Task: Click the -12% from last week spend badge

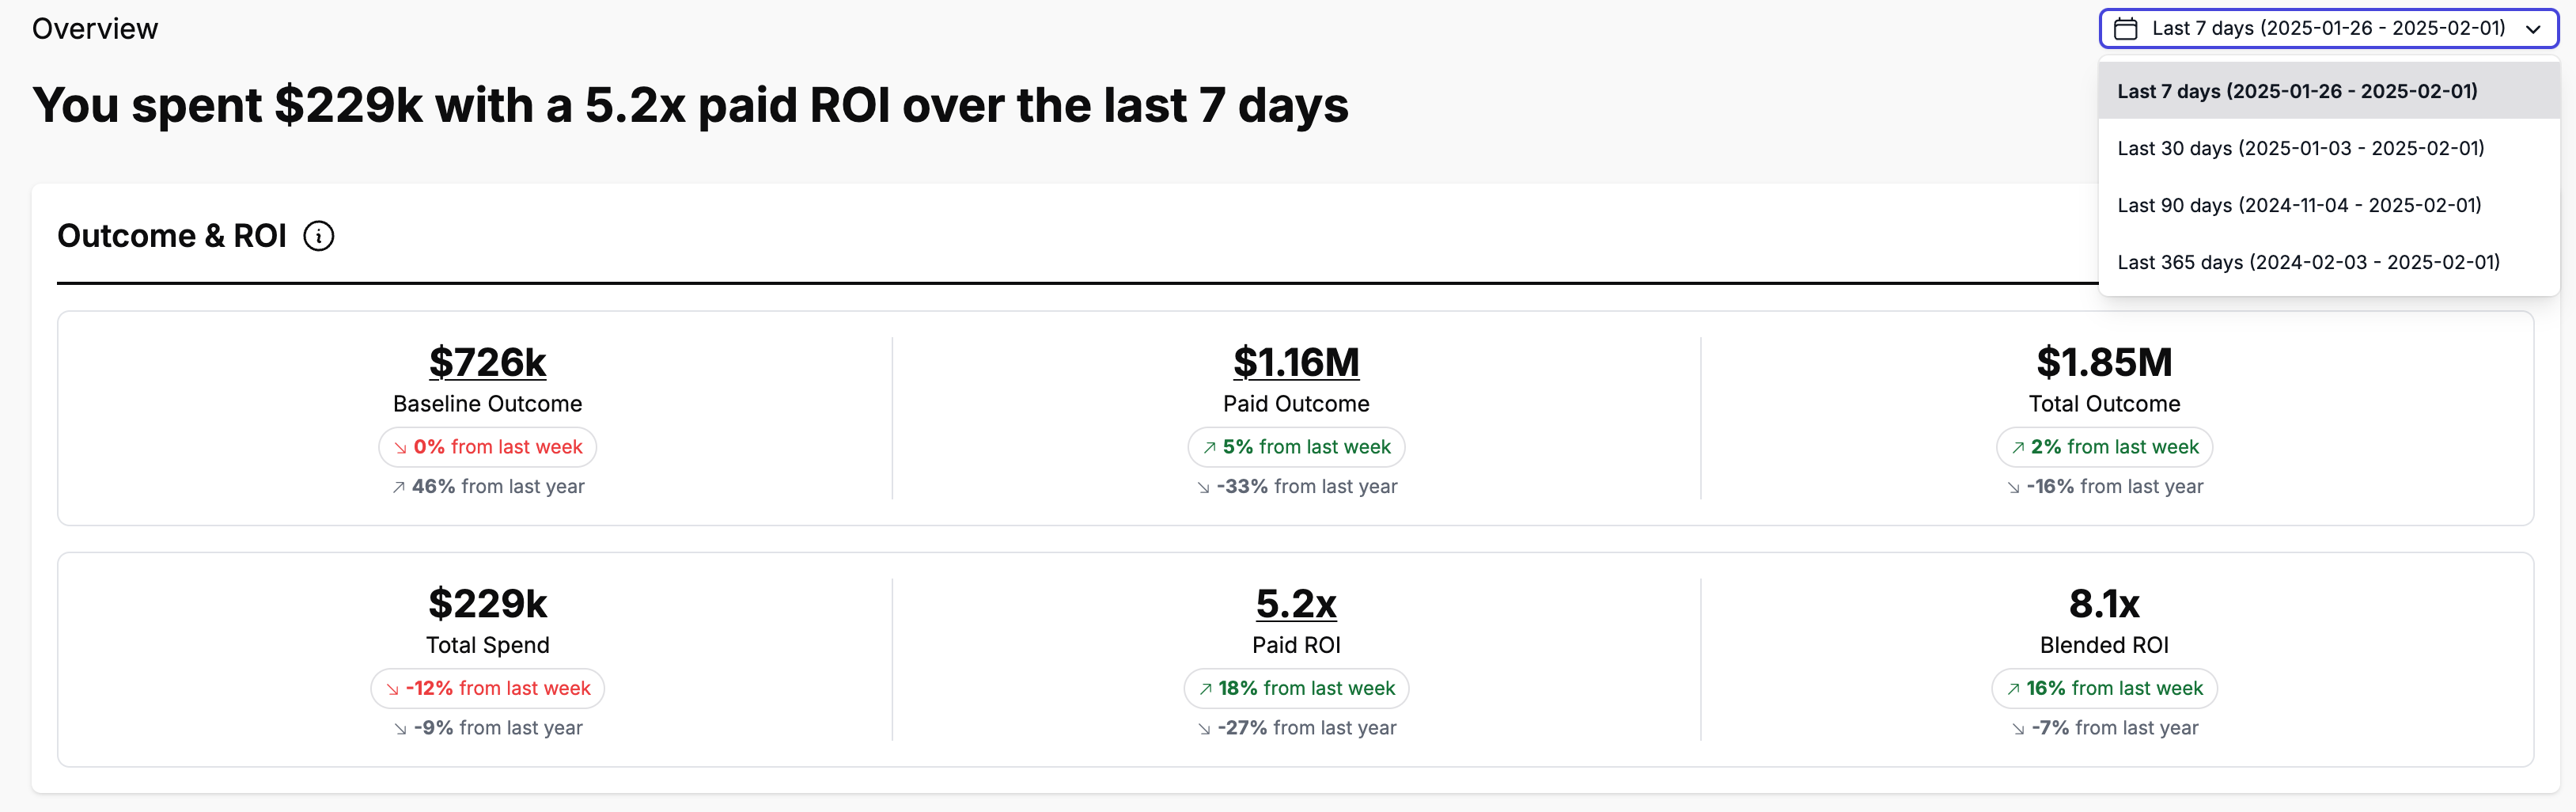Action: [487, 689]
